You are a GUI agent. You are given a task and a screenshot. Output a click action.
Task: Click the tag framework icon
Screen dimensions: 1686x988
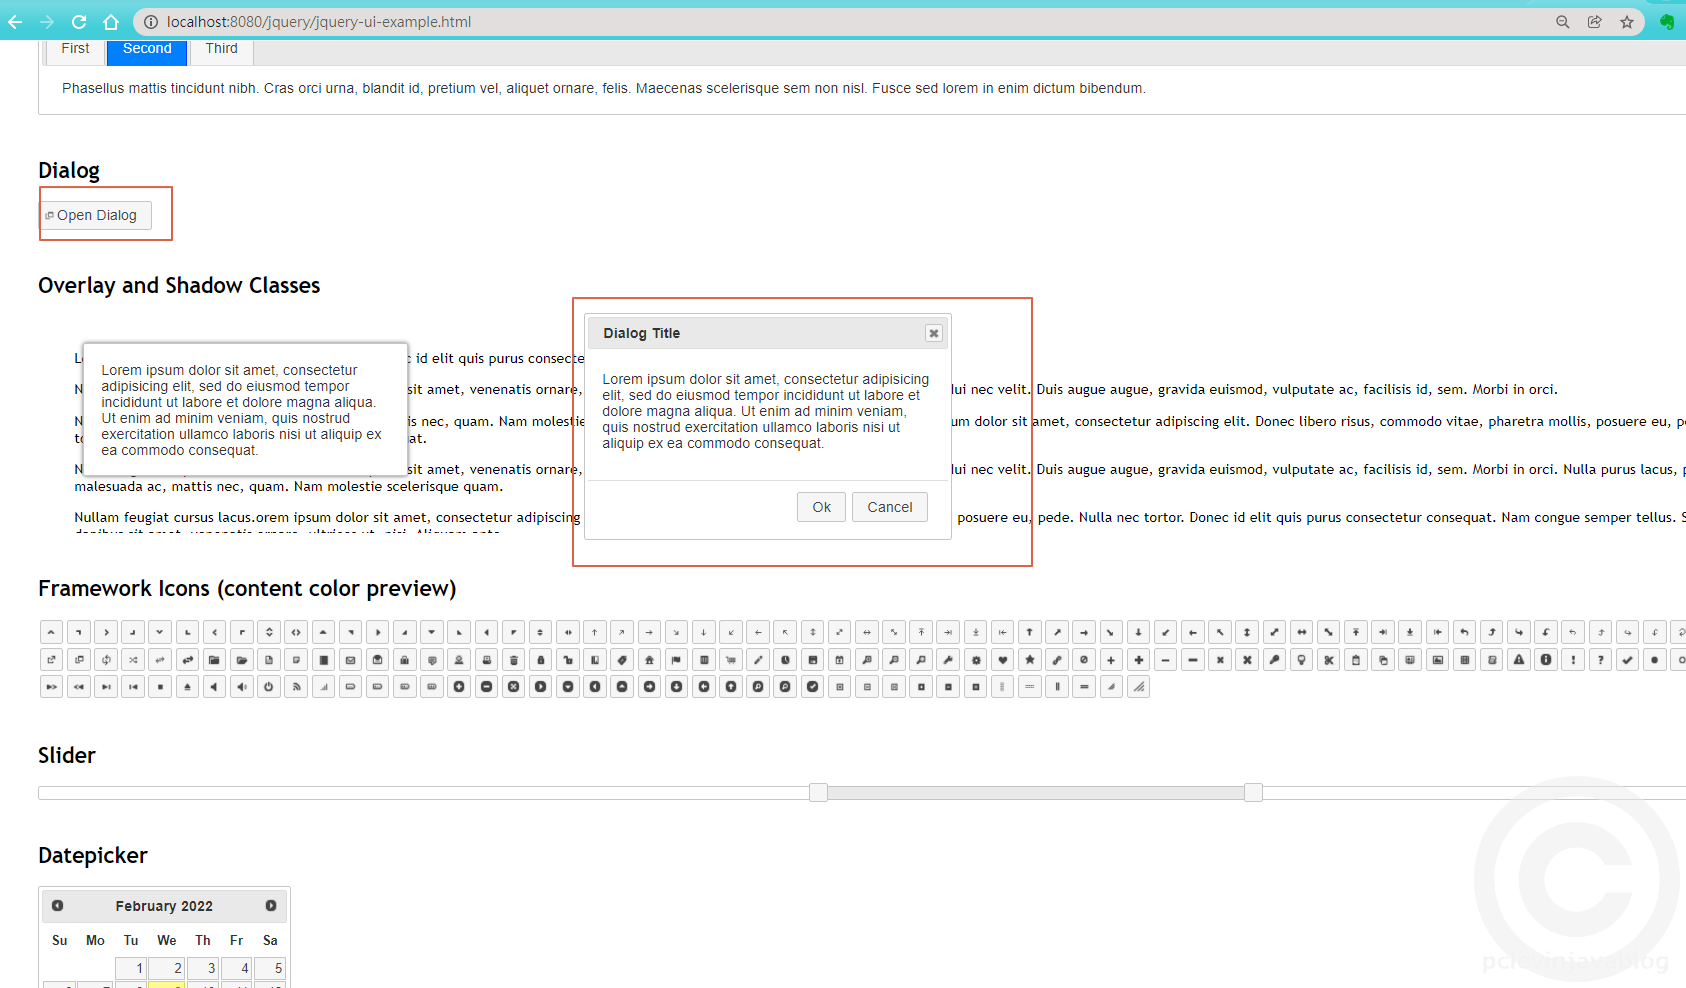(x=622, y=660)
